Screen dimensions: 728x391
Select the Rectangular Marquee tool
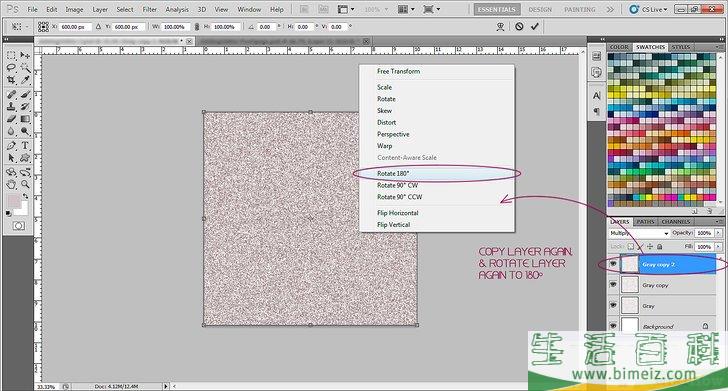point(11,56)
